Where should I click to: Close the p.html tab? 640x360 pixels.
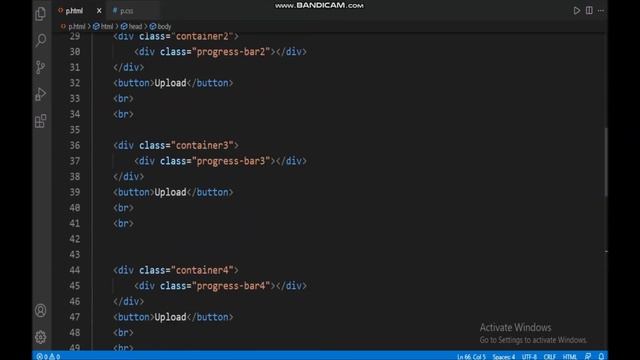[99, 11]
